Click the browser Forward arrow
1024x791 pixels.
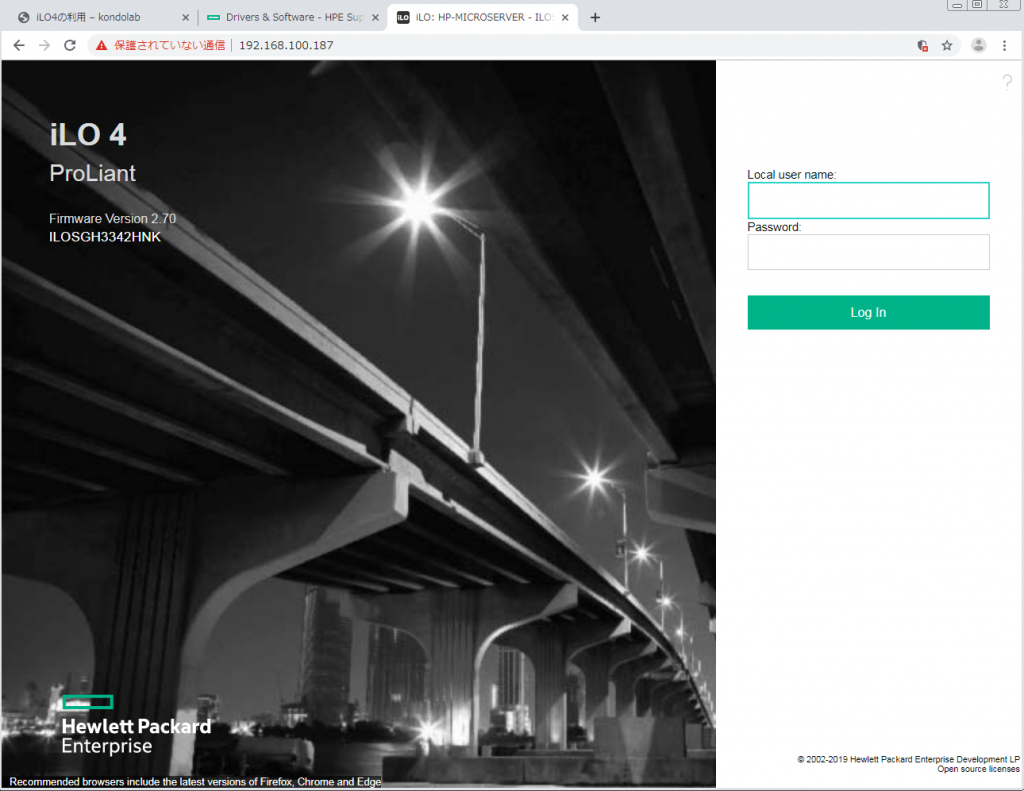[x=44, y=45]
